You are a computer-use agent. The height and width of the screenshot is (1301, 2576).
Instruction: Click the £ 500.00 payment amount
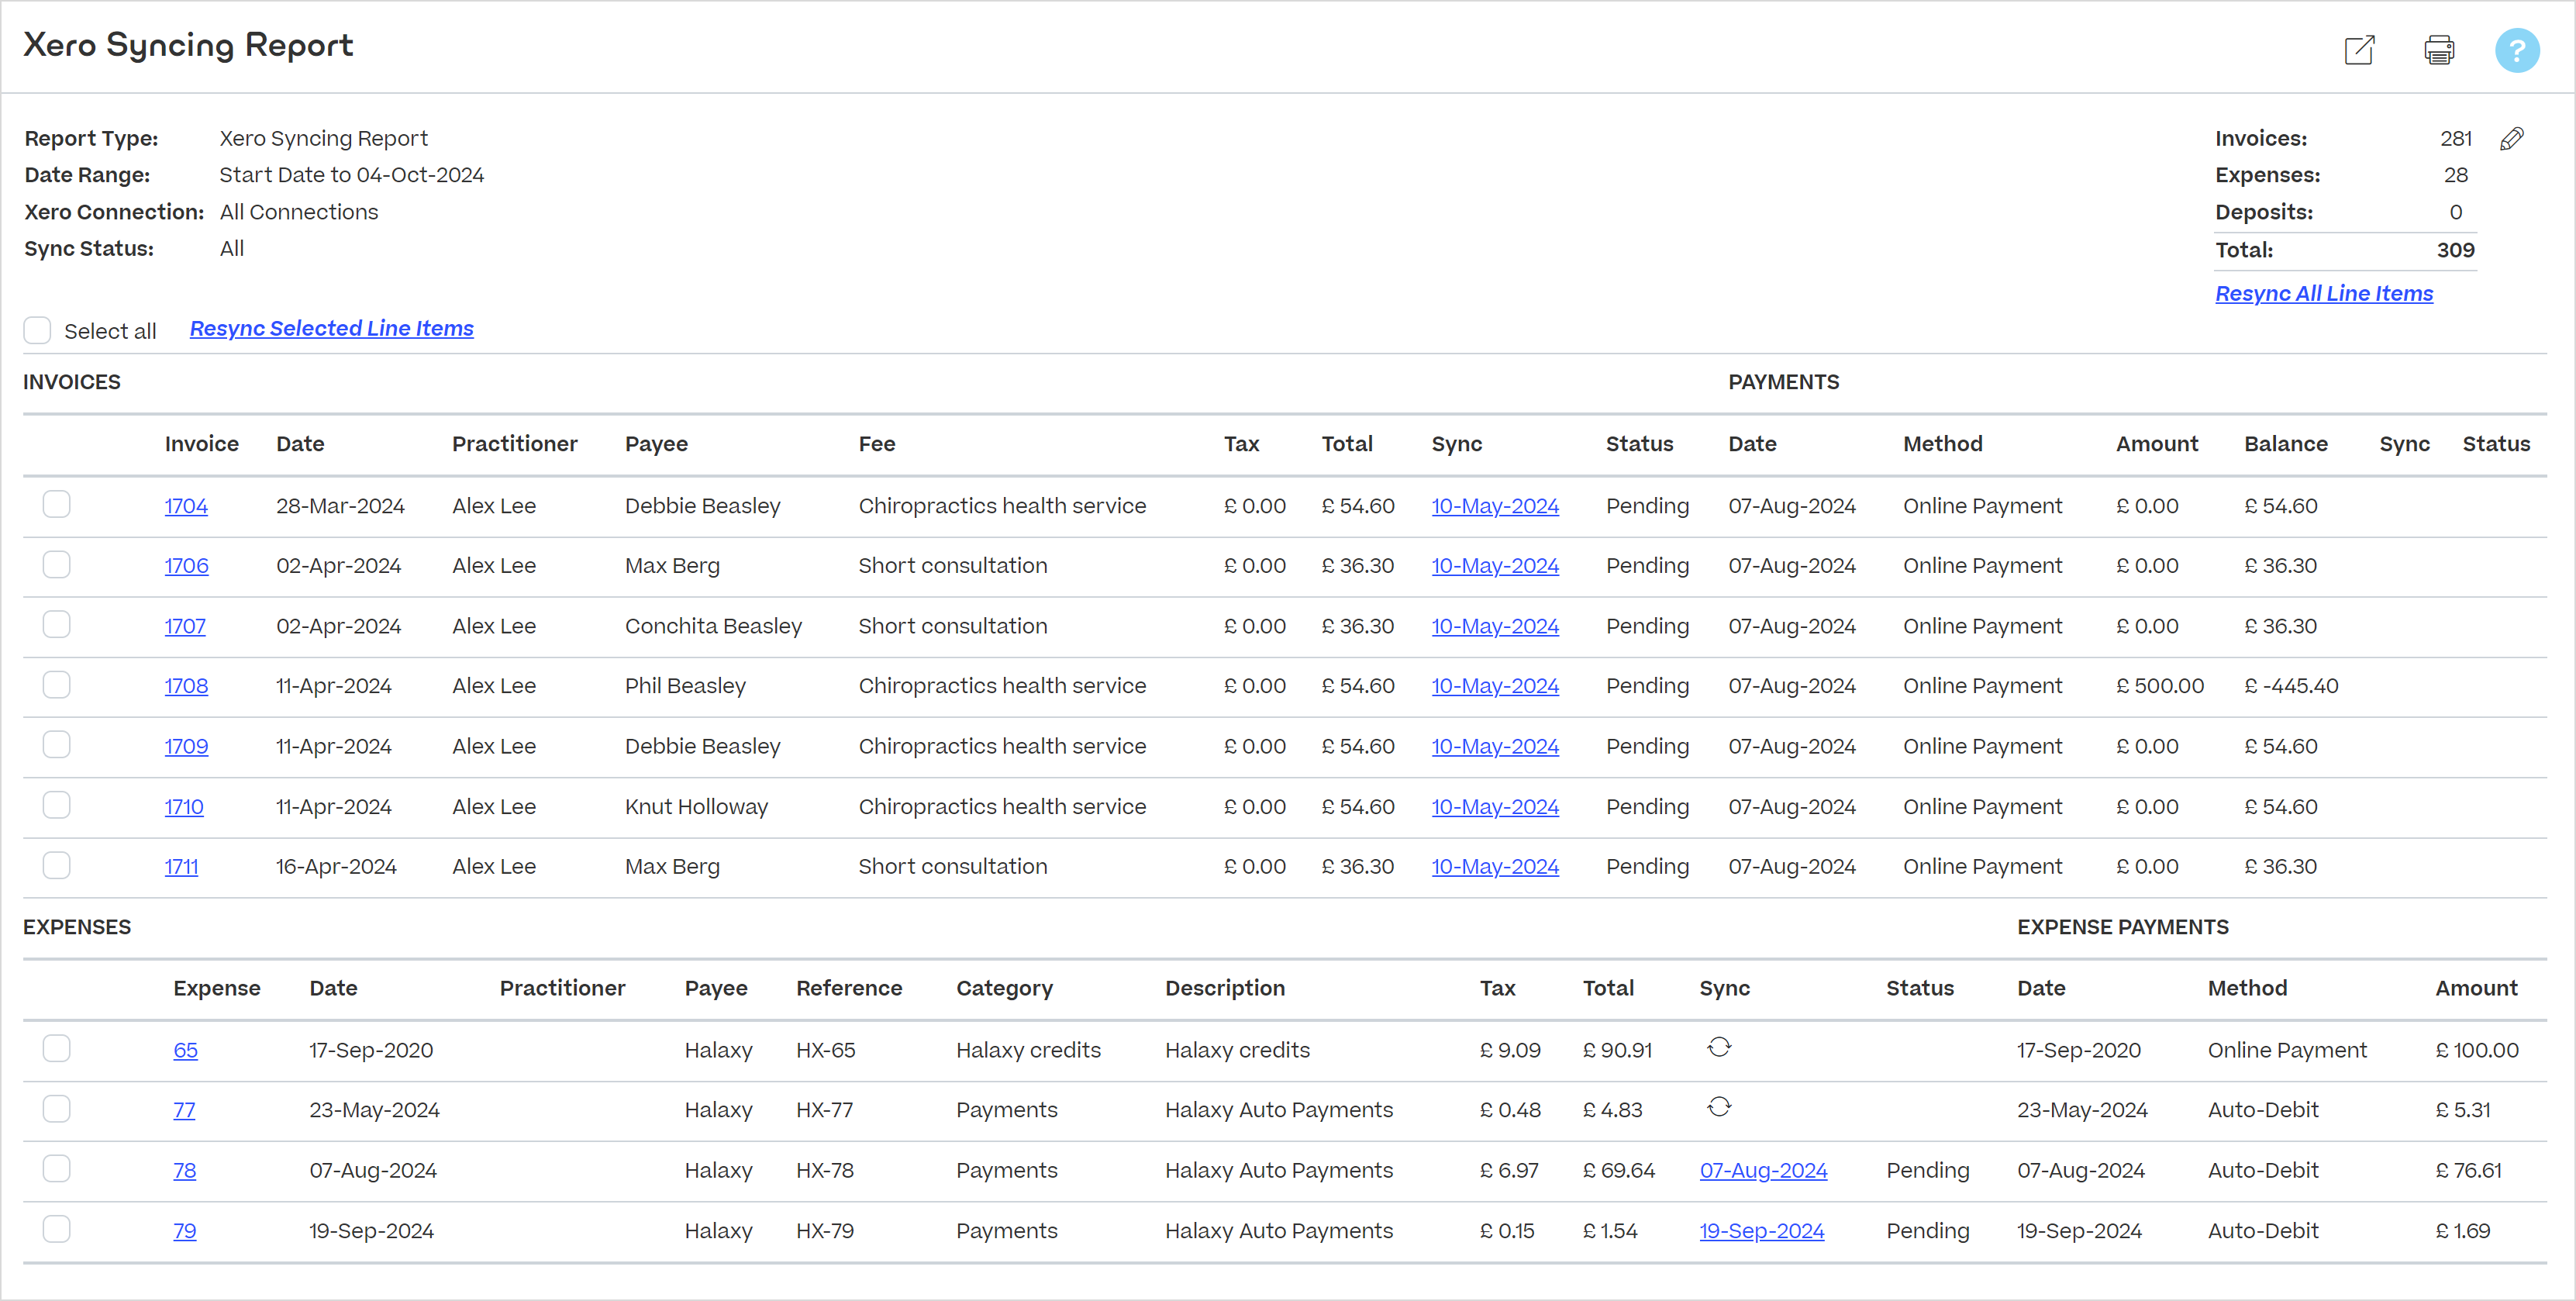pos(2159,686)
